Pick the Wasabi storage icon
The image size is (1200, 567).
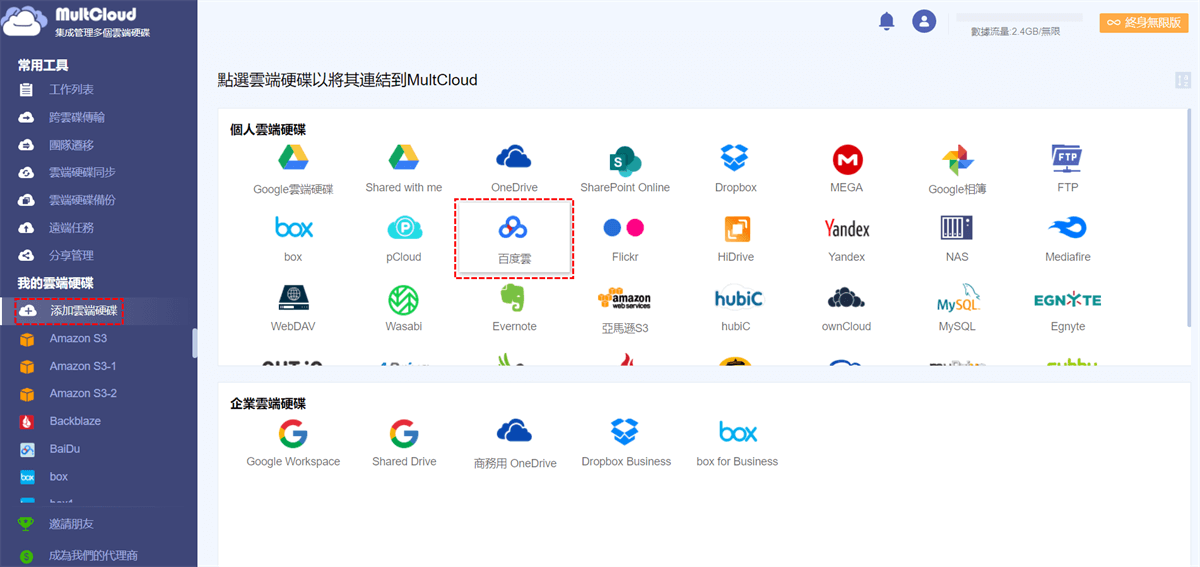point(403,298)
